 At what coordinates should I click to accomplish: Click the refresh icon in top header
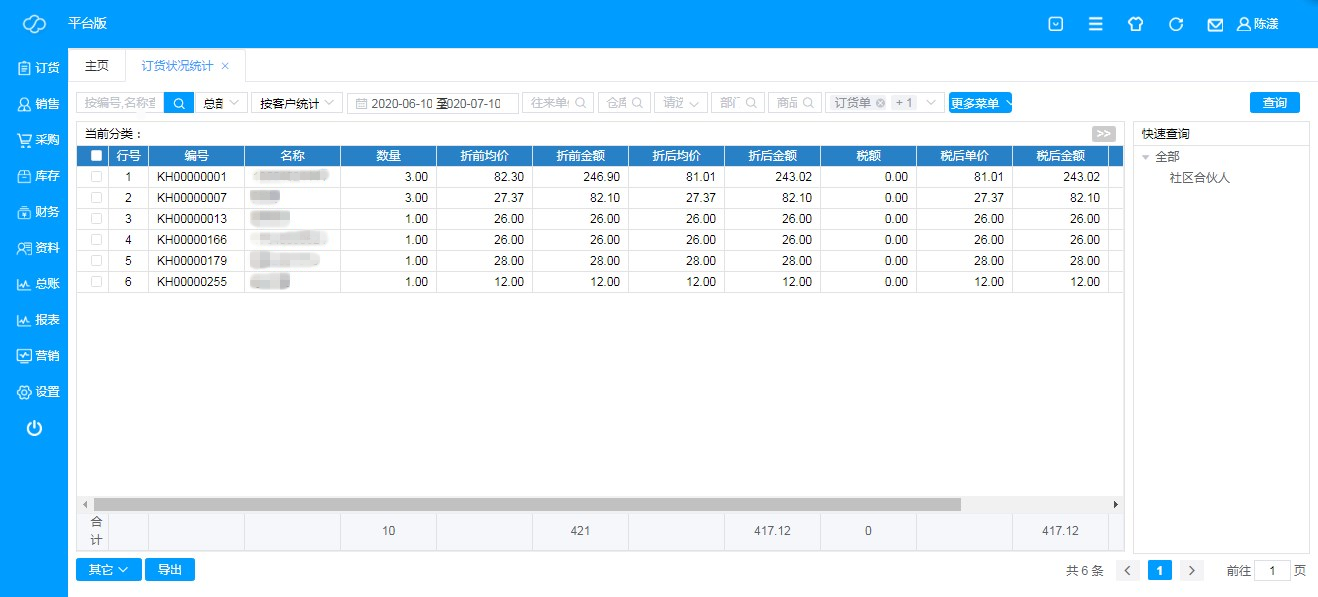[1176, 24]
